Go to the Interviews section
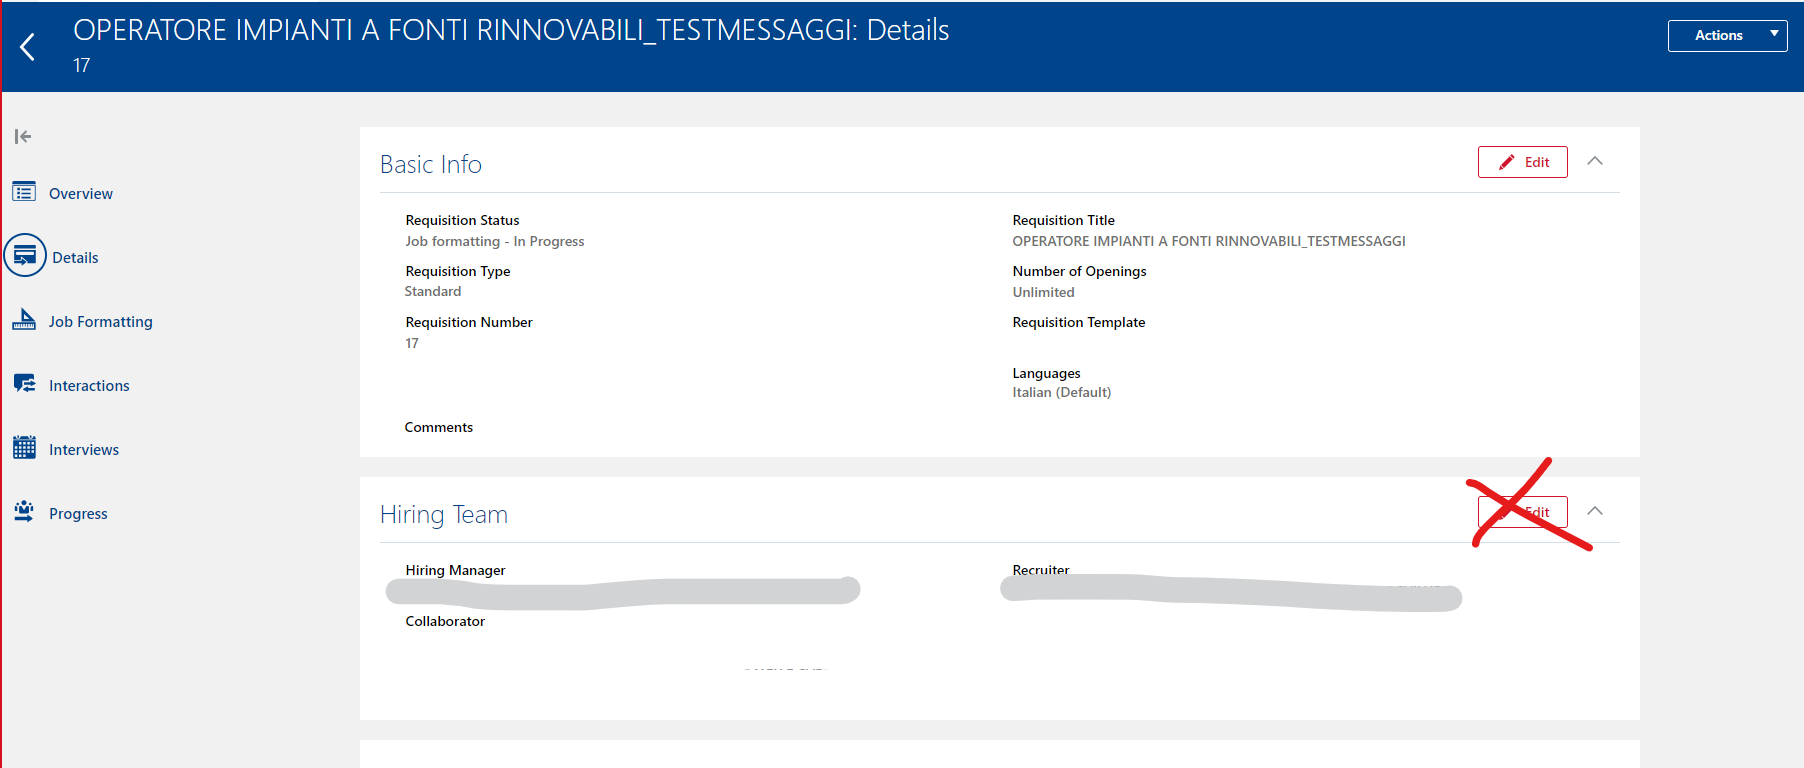This screenshot has height=768, width=1804. pos(84,450)
